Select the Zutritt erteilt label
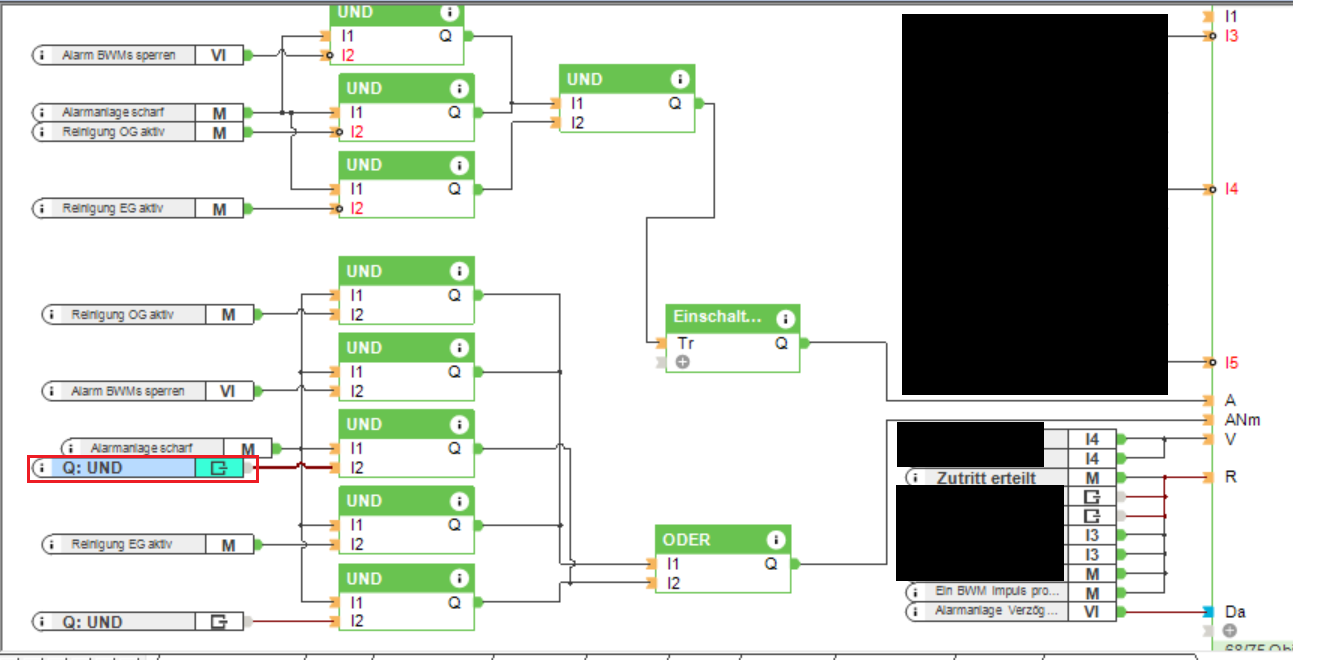The width and height of the screenshot is (1319, 660). pyautogui.click(x=986, y=478)
